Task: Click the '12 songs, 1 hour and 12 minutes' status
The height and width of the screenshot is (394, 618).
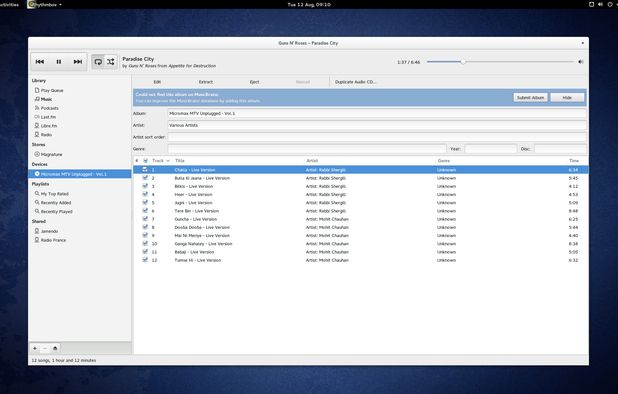Action: (x=63, y=360)
